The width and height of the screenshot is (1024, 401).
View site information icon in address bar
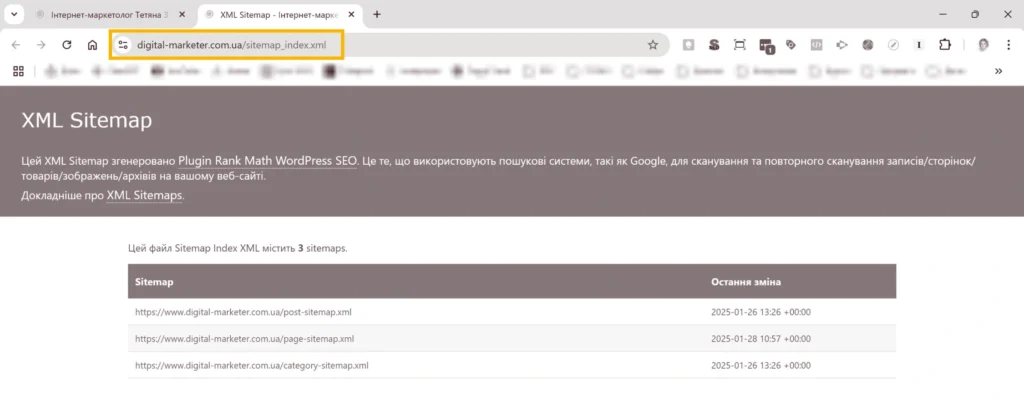[x=123, y=45]
